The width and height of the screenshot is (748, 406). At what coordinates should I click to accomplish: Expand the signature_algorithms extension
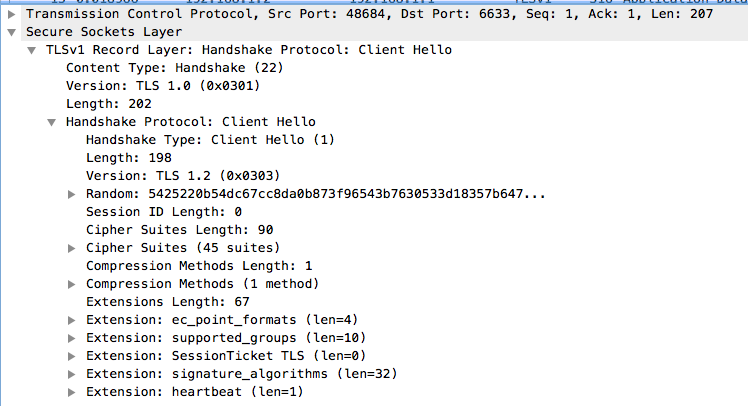point(71,374)
